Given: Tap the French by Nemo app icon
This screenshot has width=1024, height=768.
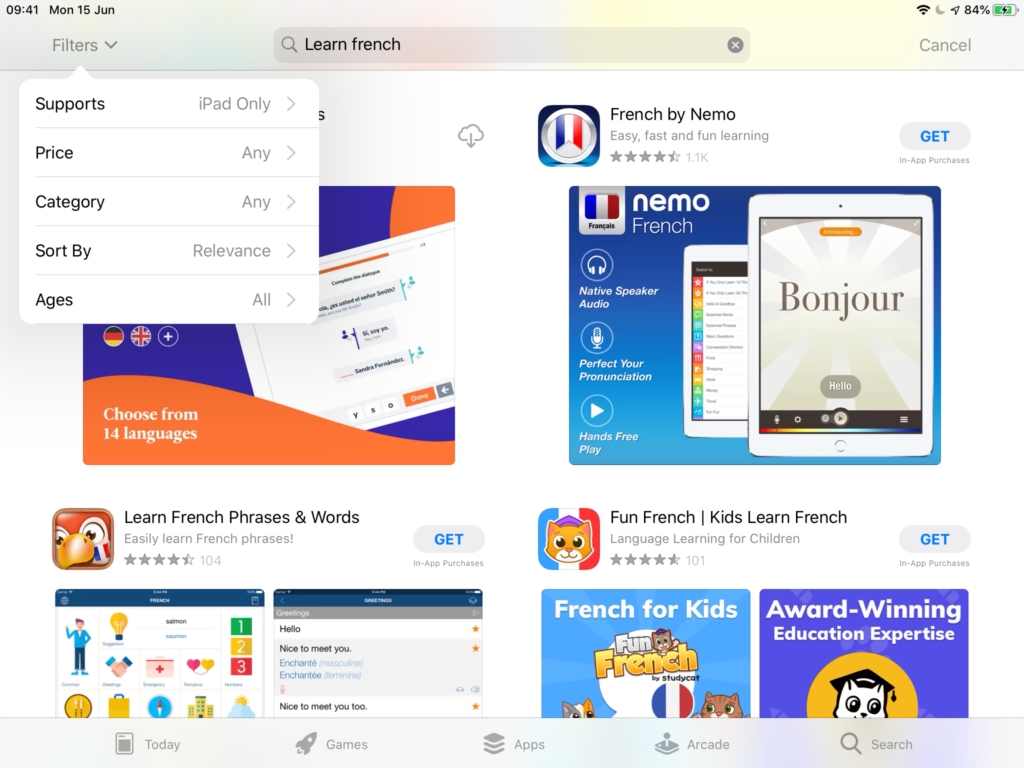Looking at the screenshot, I should [568, 136].
